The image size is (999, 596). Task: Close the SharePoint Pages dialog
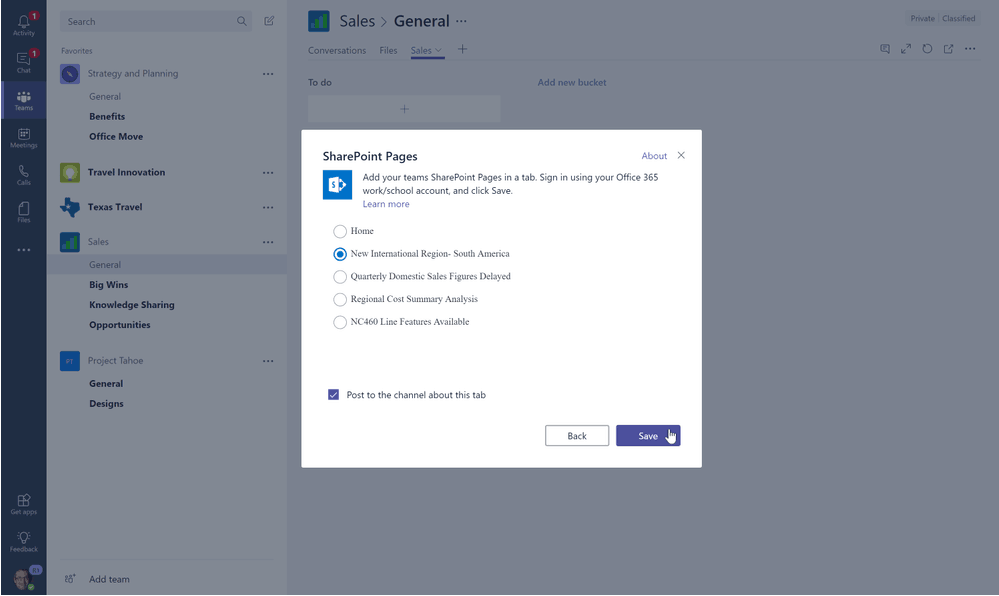(x=681, y=156)
